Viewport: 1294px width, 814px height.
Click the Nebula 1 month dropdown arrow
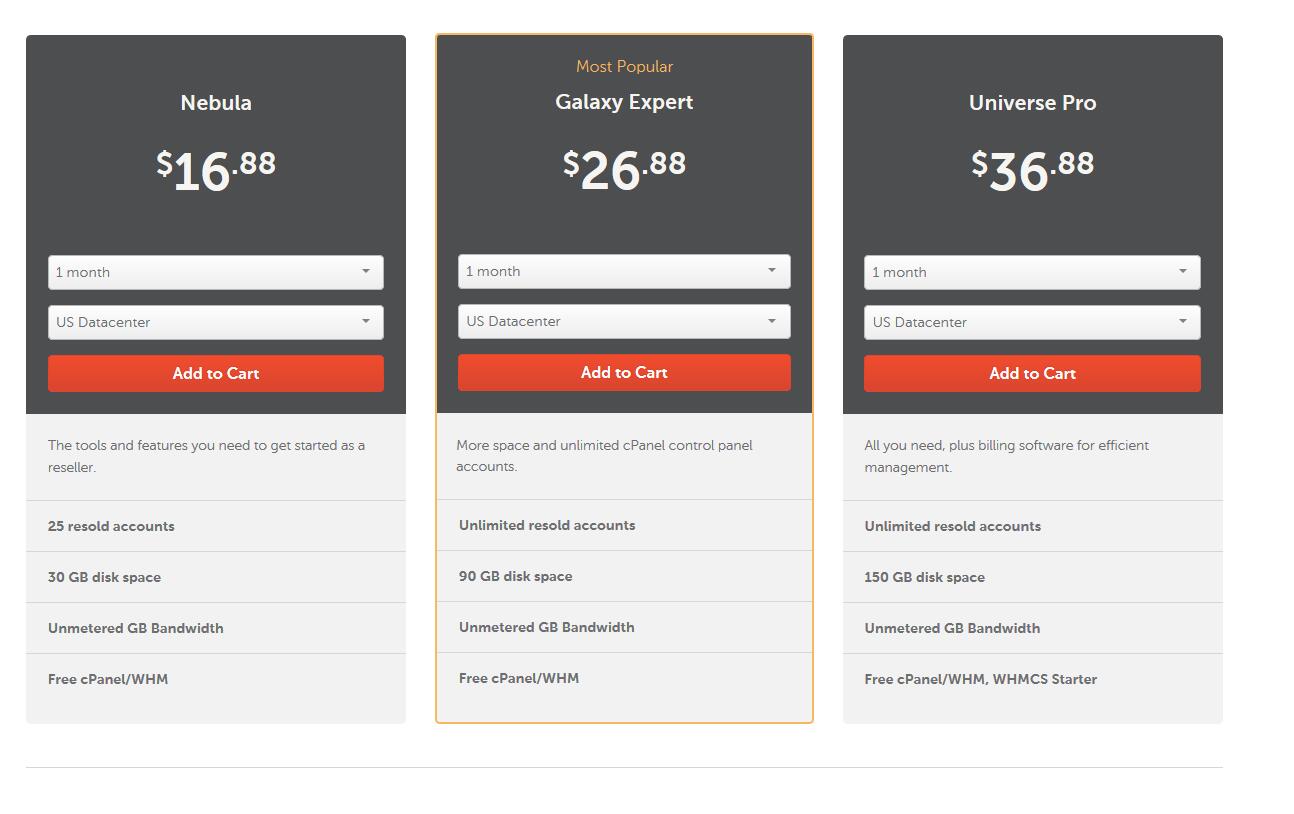click(366, 271)
